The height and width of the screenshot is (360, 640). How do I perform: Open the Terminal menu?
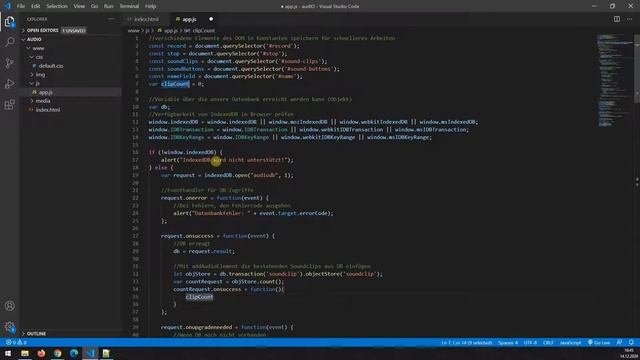click(129, 6)
